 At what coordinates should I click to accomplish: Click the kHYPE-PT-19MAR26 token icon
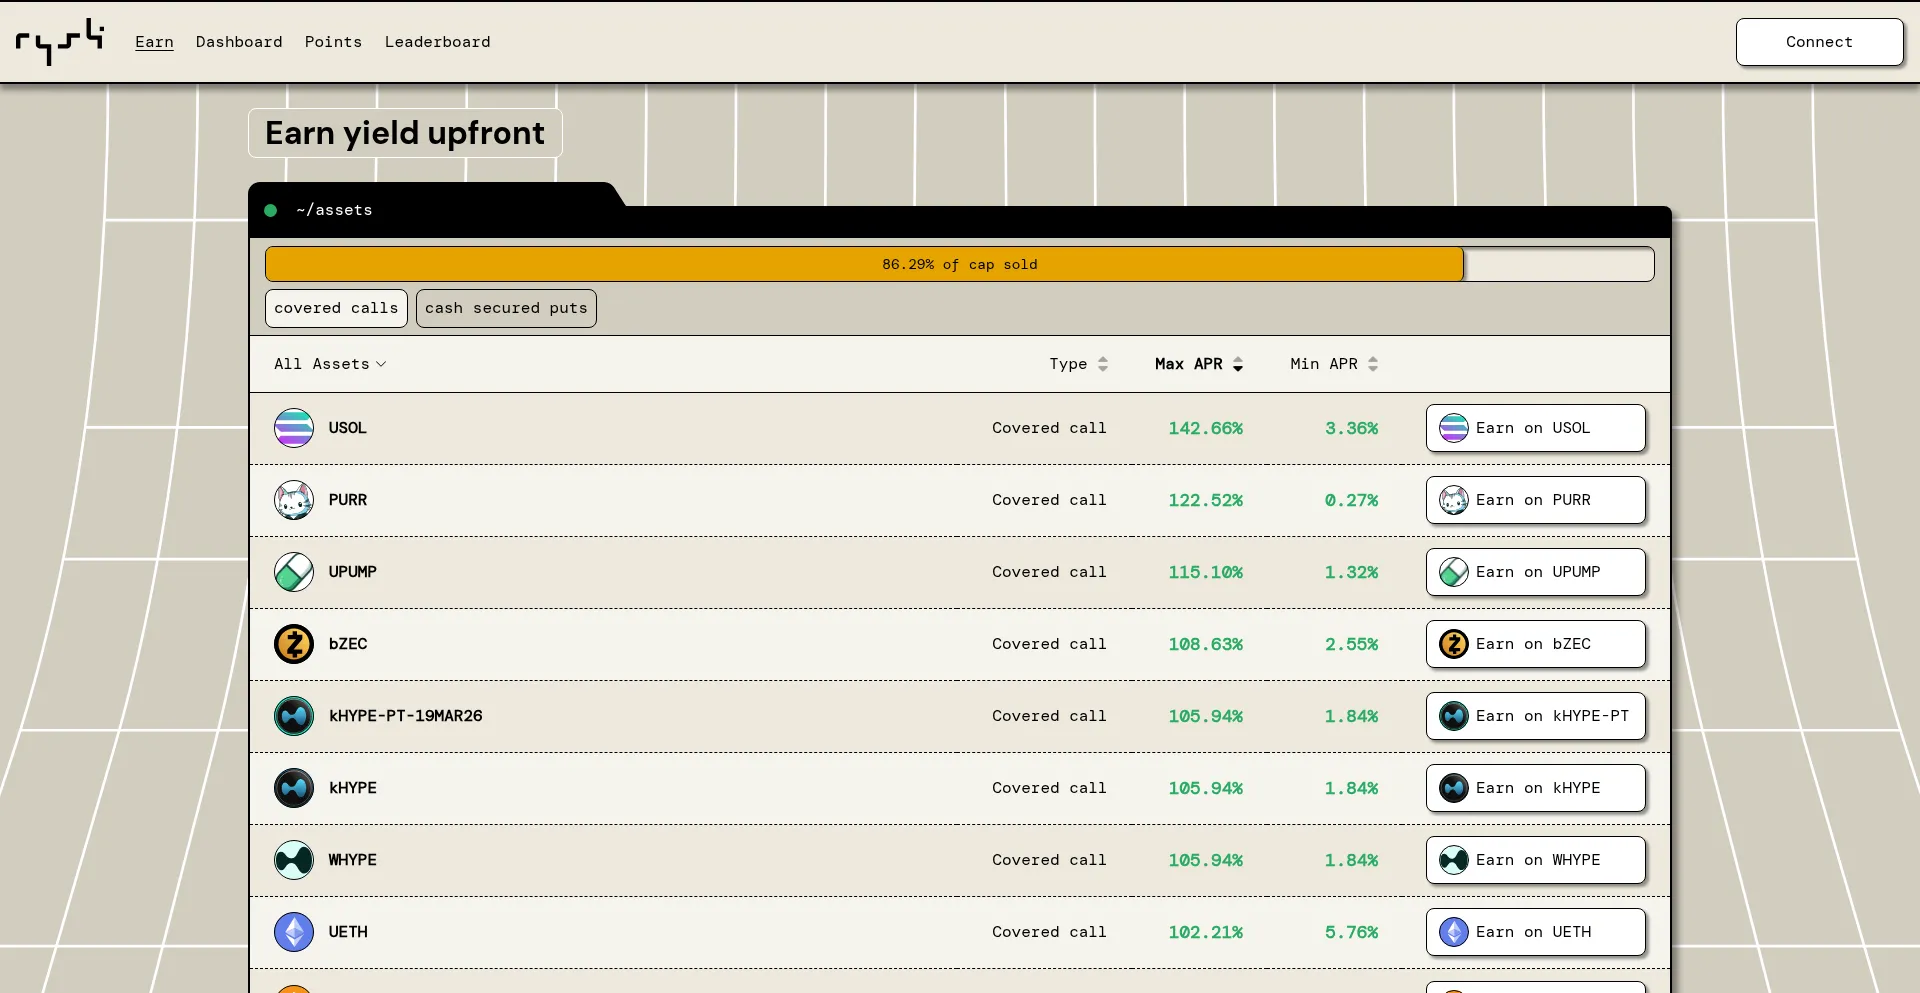click(x=294, y=716)
